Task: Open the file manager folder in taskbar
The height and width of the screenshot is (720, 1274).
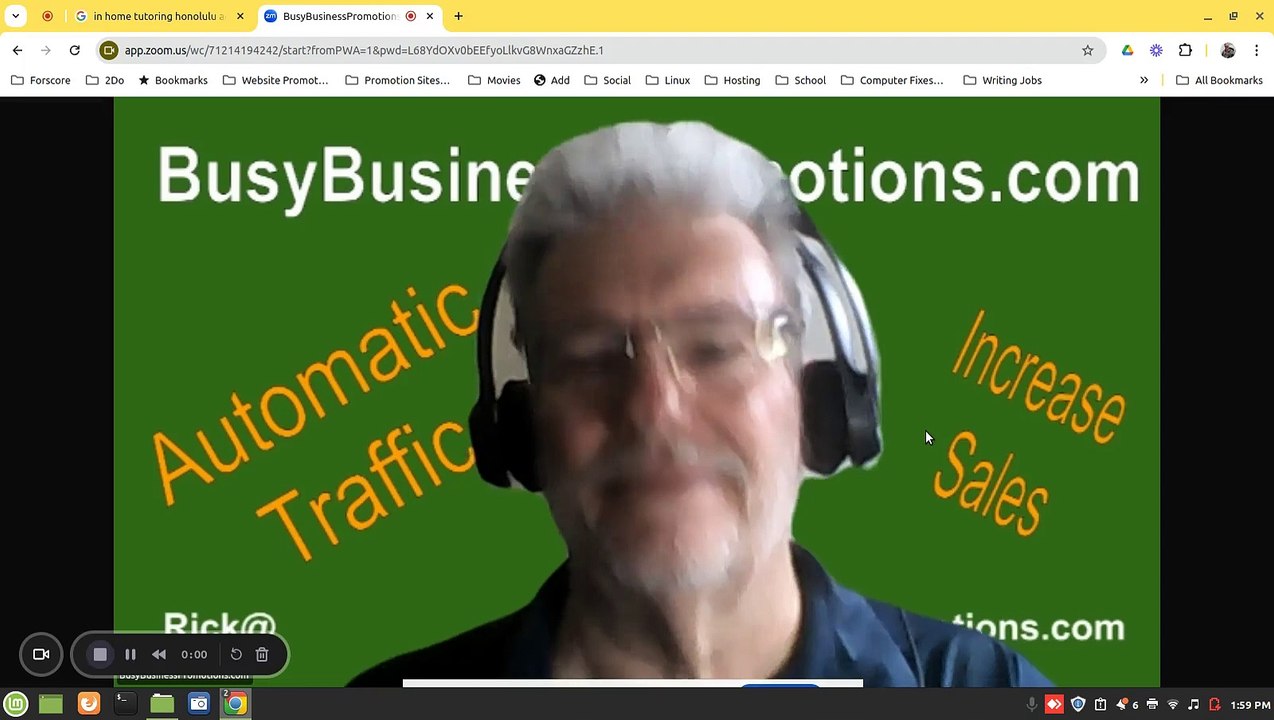Action: (x=162, y=704)
